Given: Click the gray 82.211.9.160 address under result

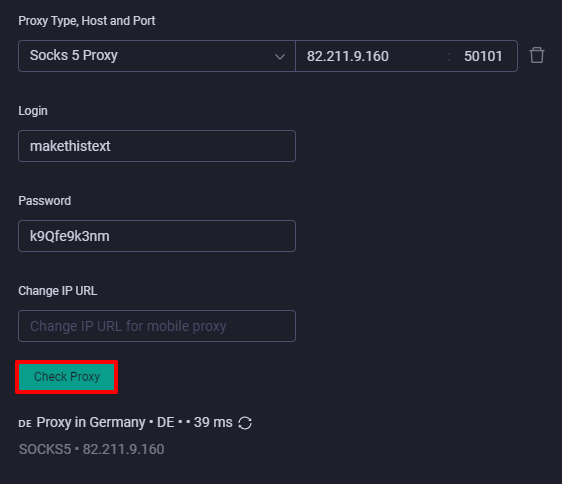Looking at the screenshot, I should coord(123,449).
